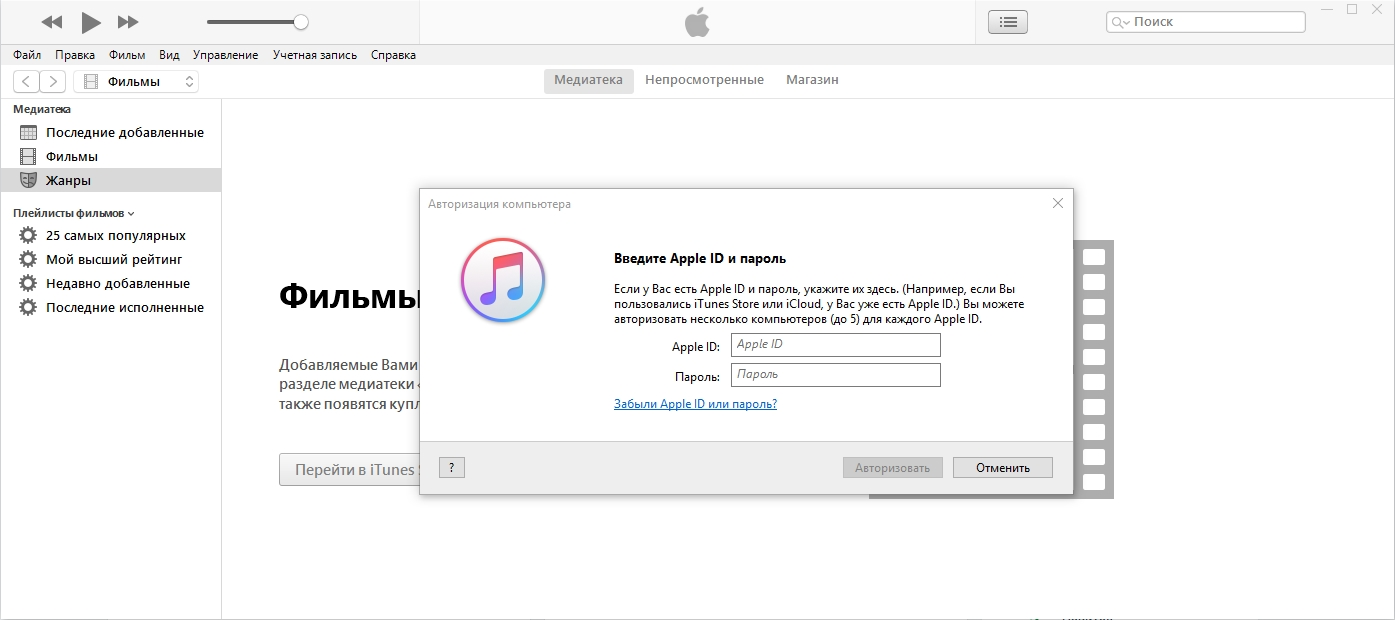This screenshot has height=620, width=1395.
Task: Select Жанры in the sidebar
Action: click(110, 180)
